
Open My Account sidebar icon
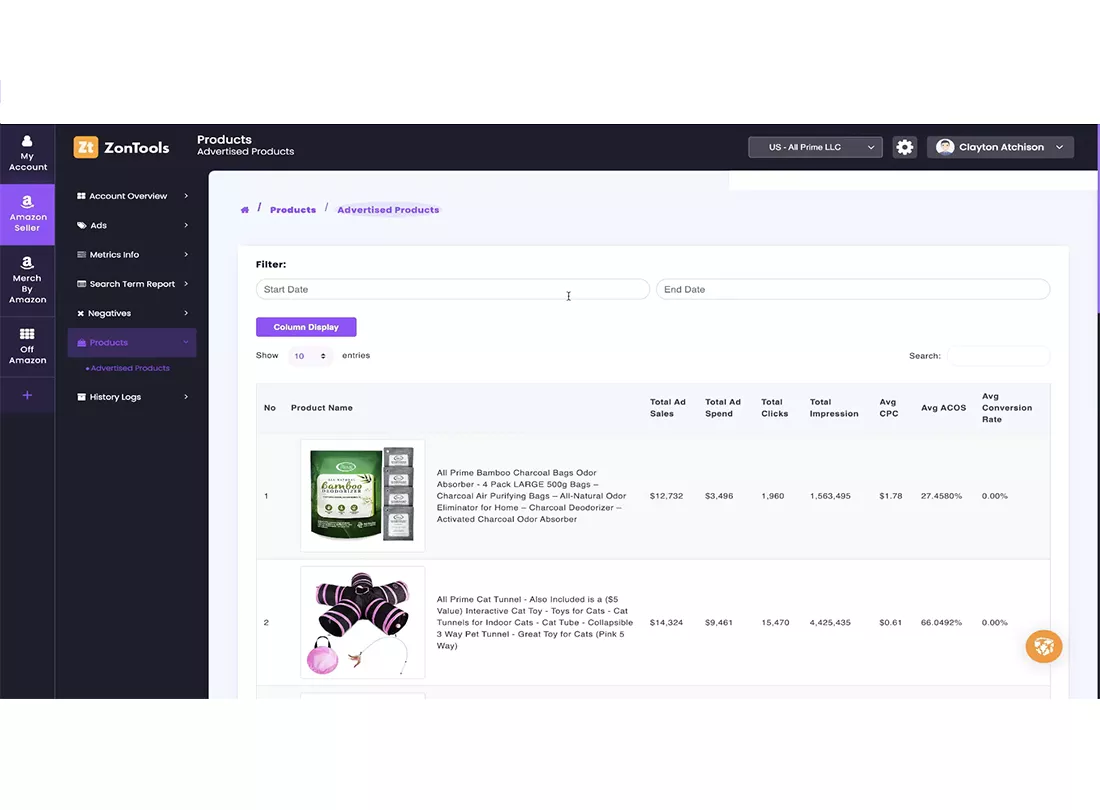(x=27, y=153)
